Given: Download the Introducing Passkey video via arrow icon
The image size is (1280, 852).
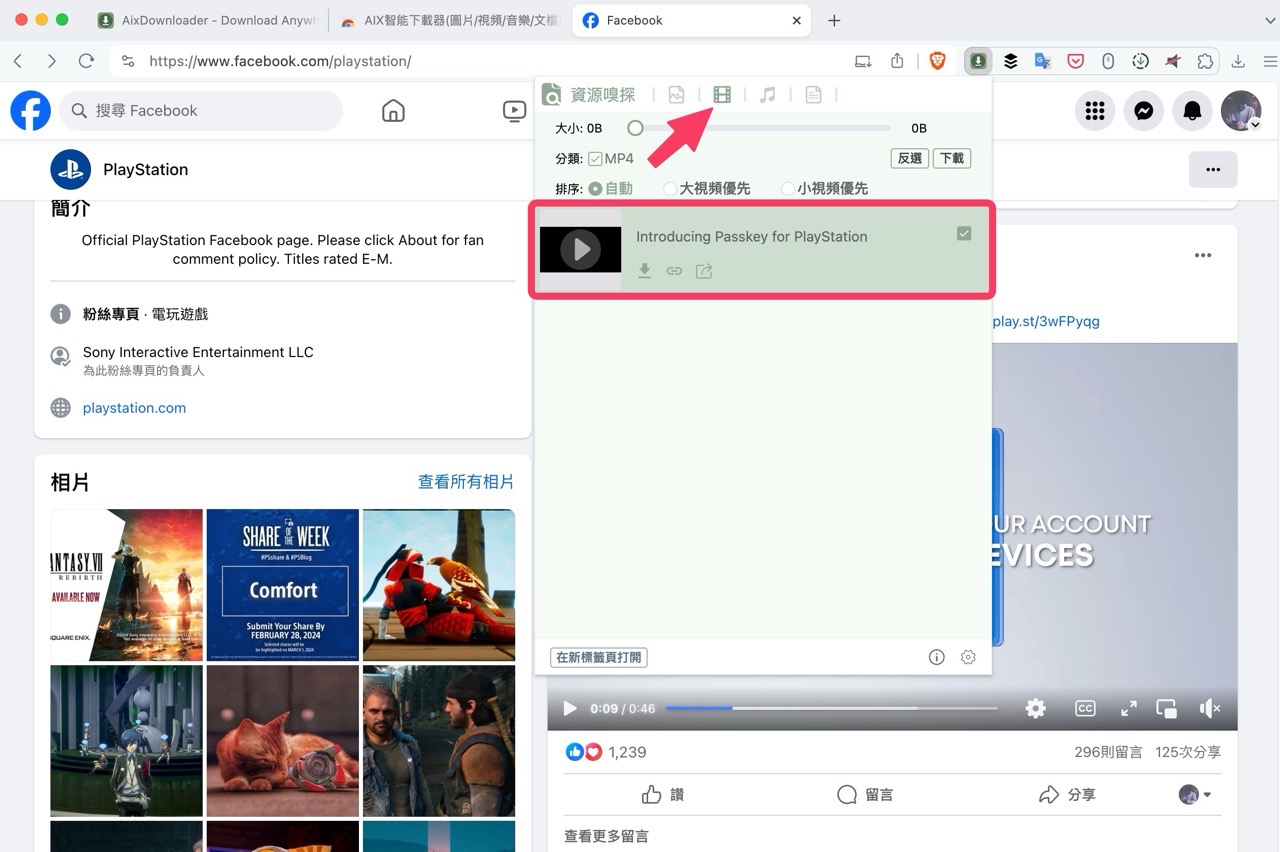Looking at the screenshot, I should tap(645, 271).
